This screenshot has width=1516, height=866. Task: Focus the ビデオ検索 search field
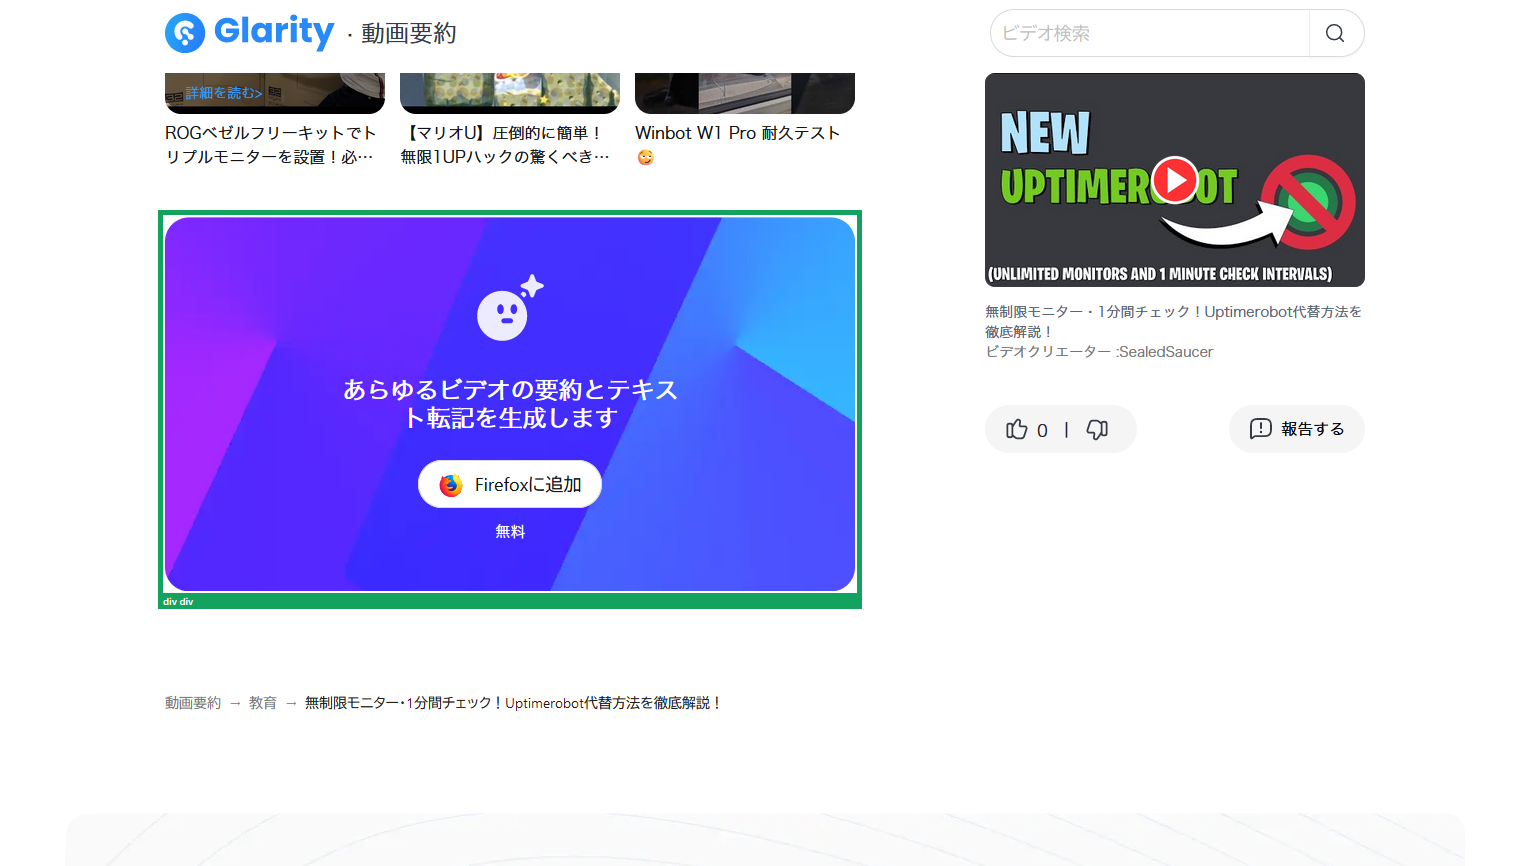(1150, 33)
